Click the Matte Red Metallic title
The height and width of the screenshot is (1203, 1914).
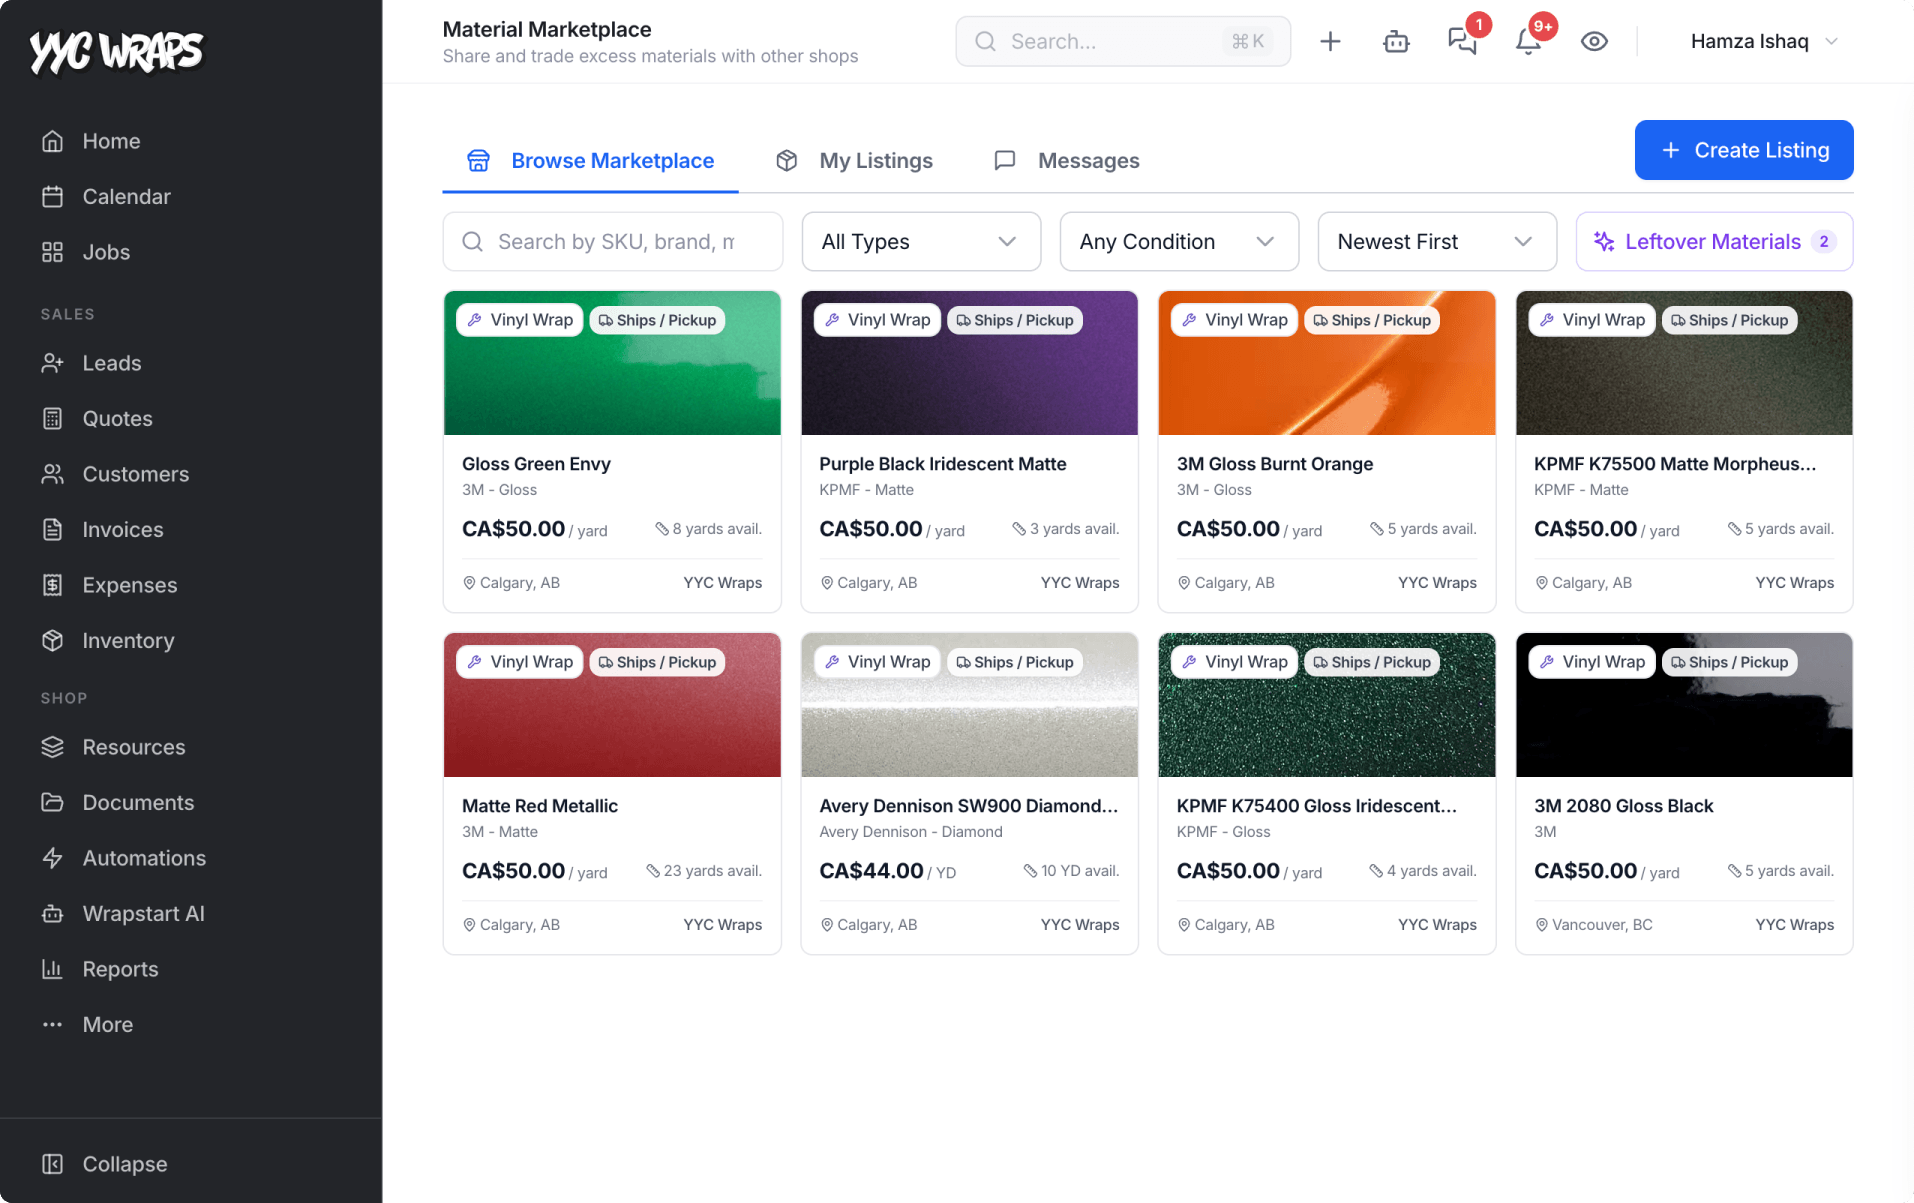point(540,806)
